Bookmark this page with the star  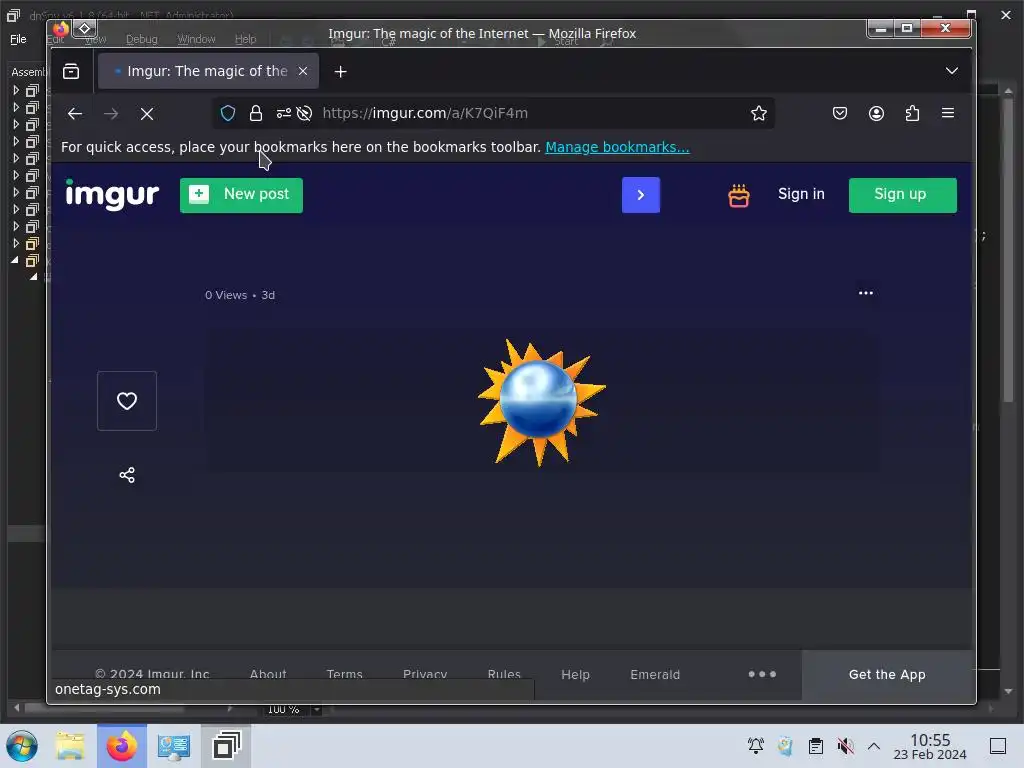coord(758,114)
